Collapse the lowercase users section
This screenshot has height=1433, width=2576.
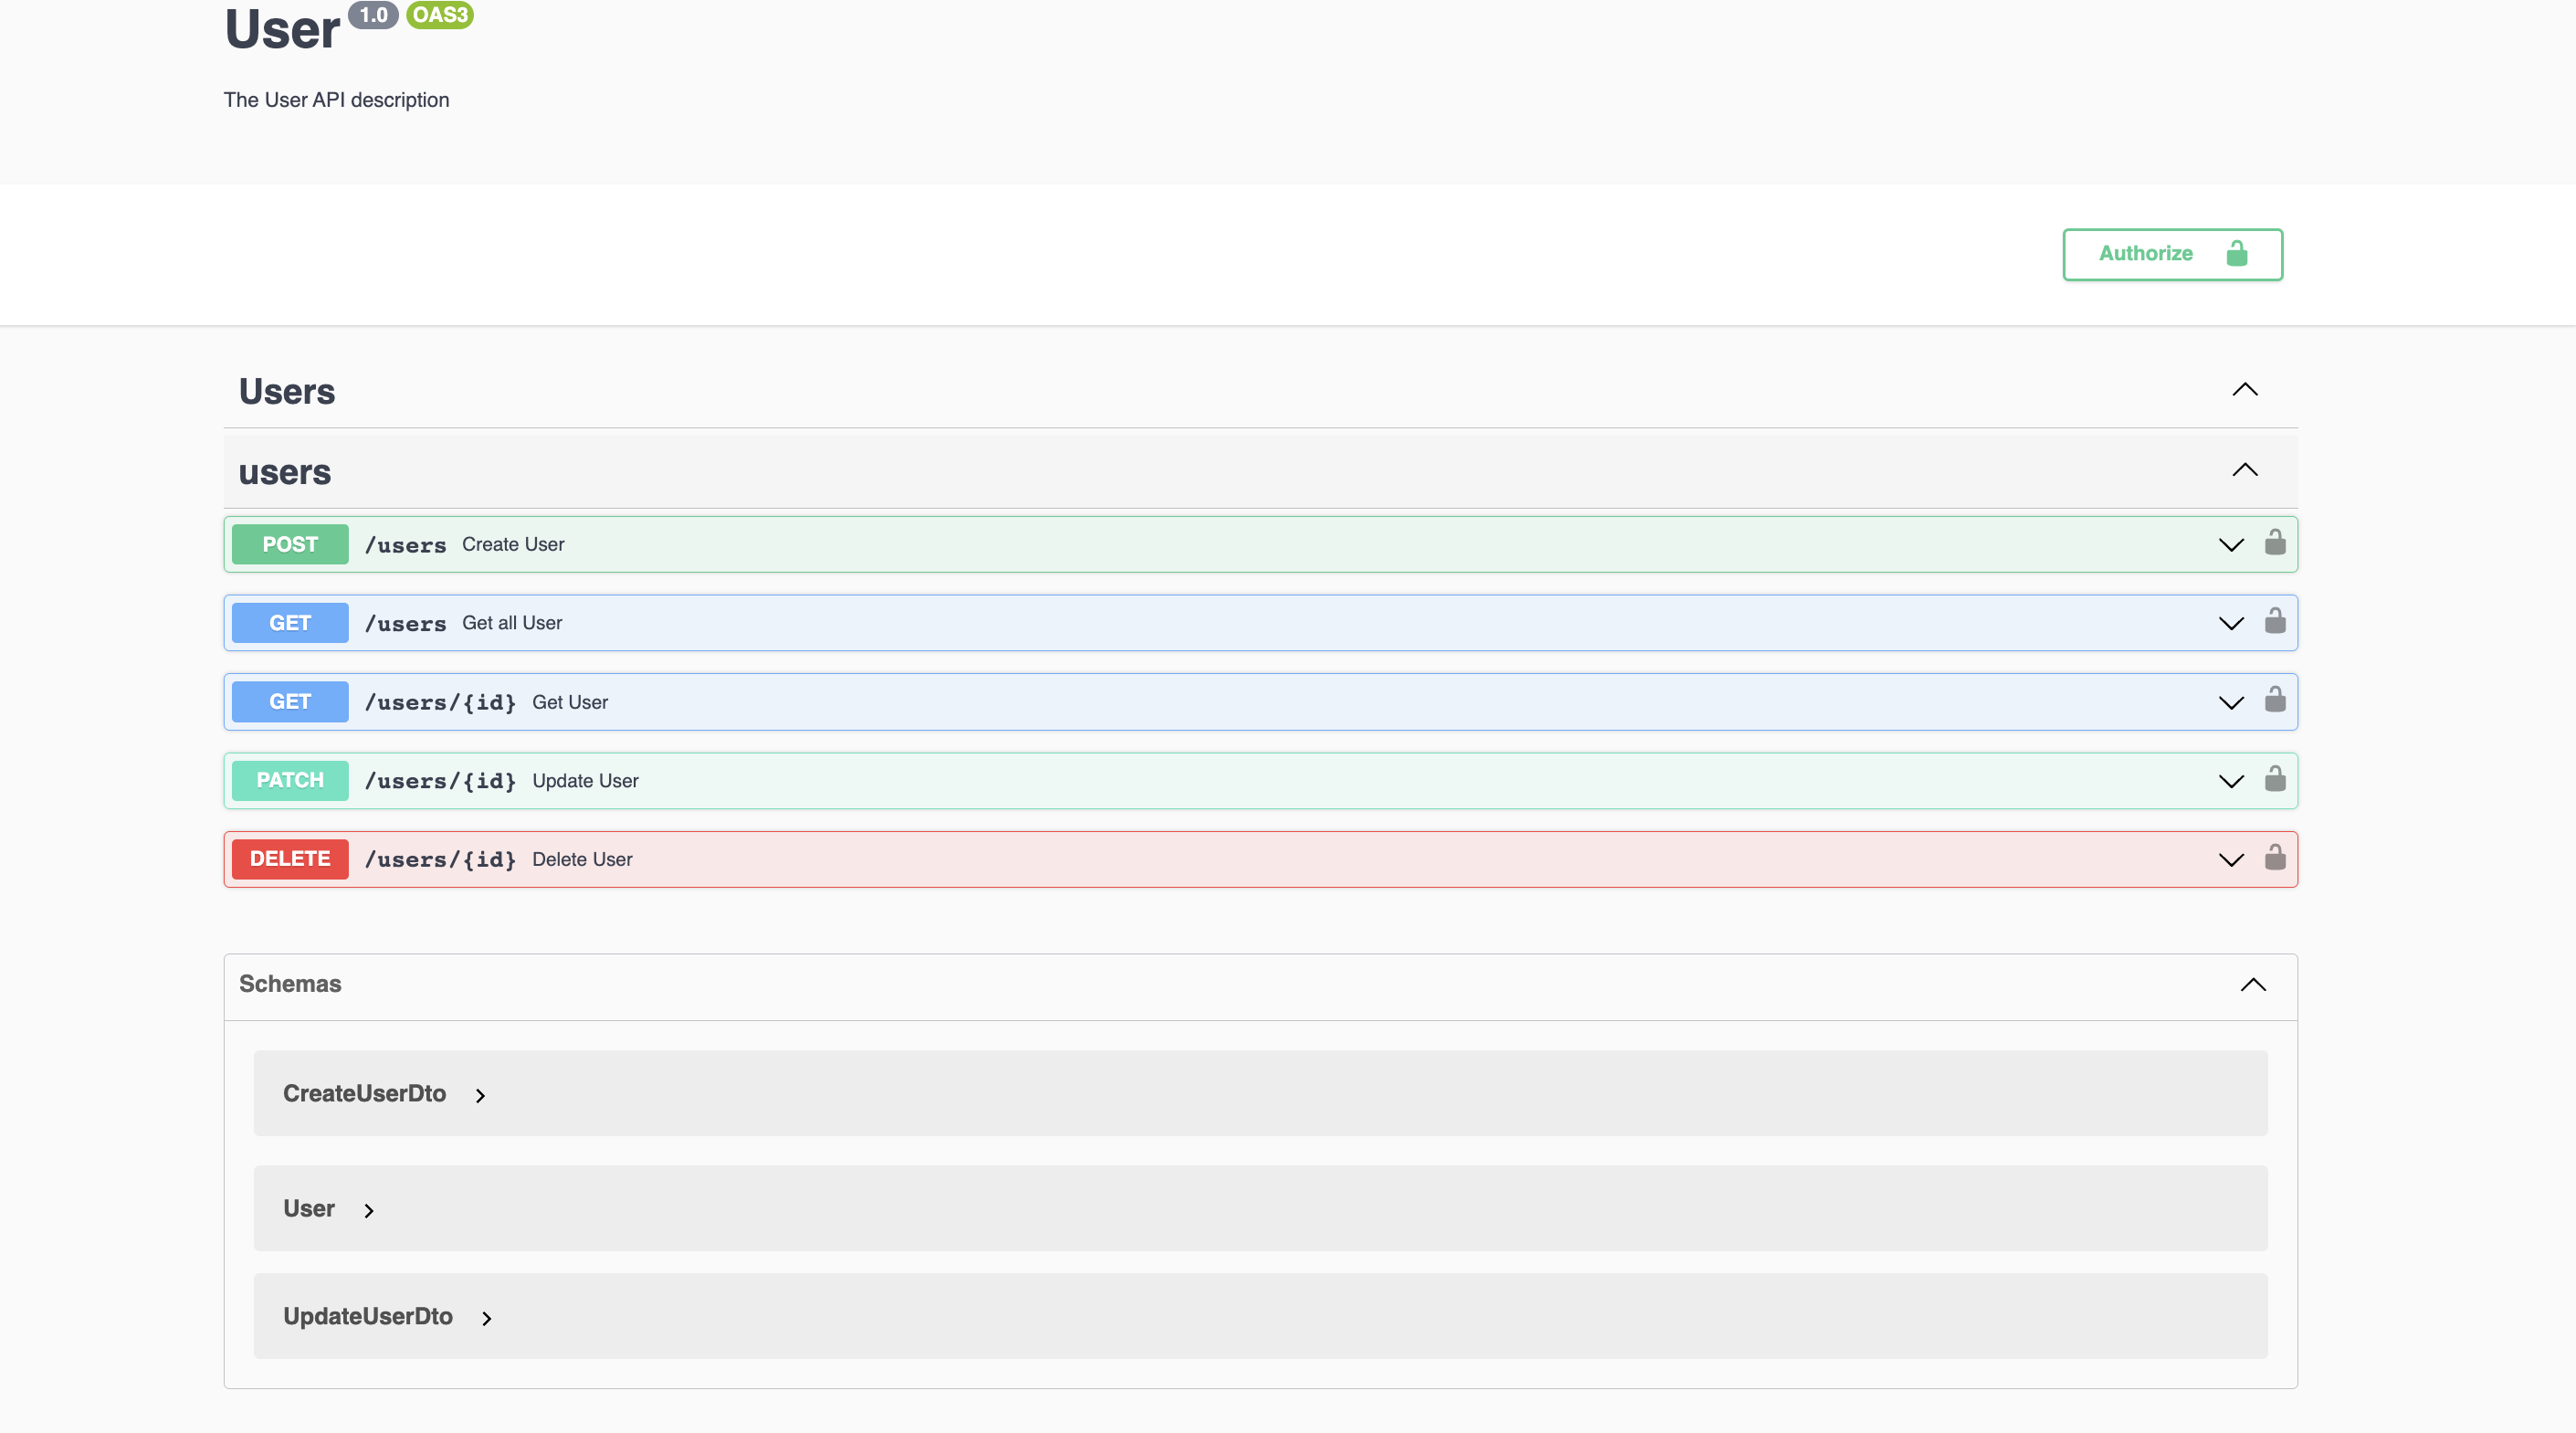coord(2245,470)
